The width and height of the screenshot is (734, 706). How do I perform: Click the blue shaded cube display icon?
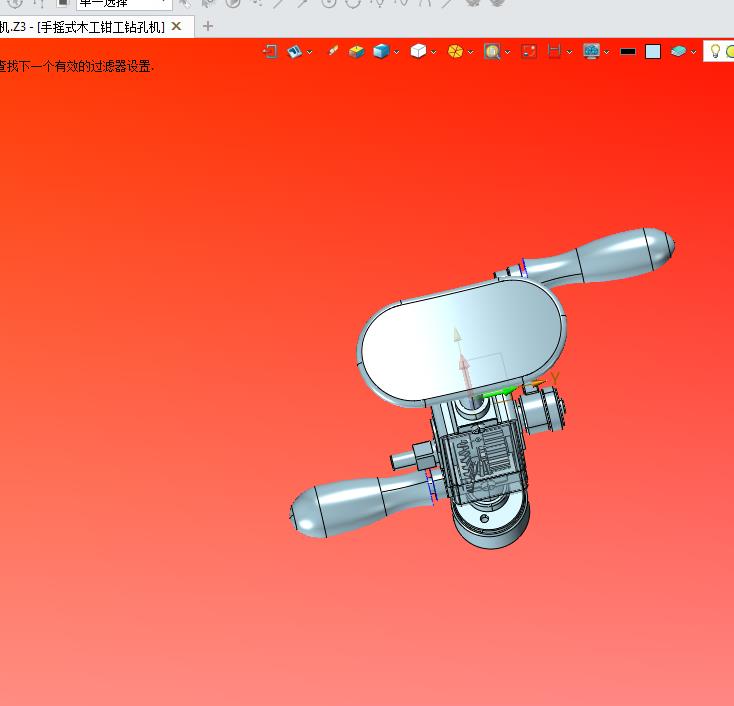(382, 51)
